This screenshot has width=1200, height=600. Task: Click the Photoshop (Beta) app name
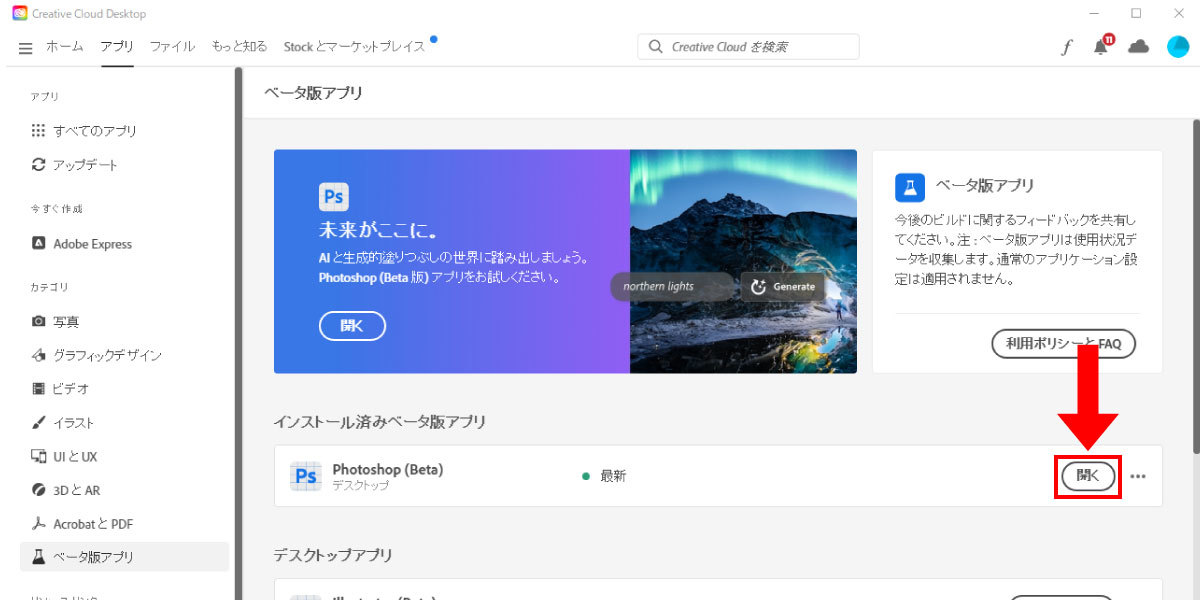[x=388, y=470]
